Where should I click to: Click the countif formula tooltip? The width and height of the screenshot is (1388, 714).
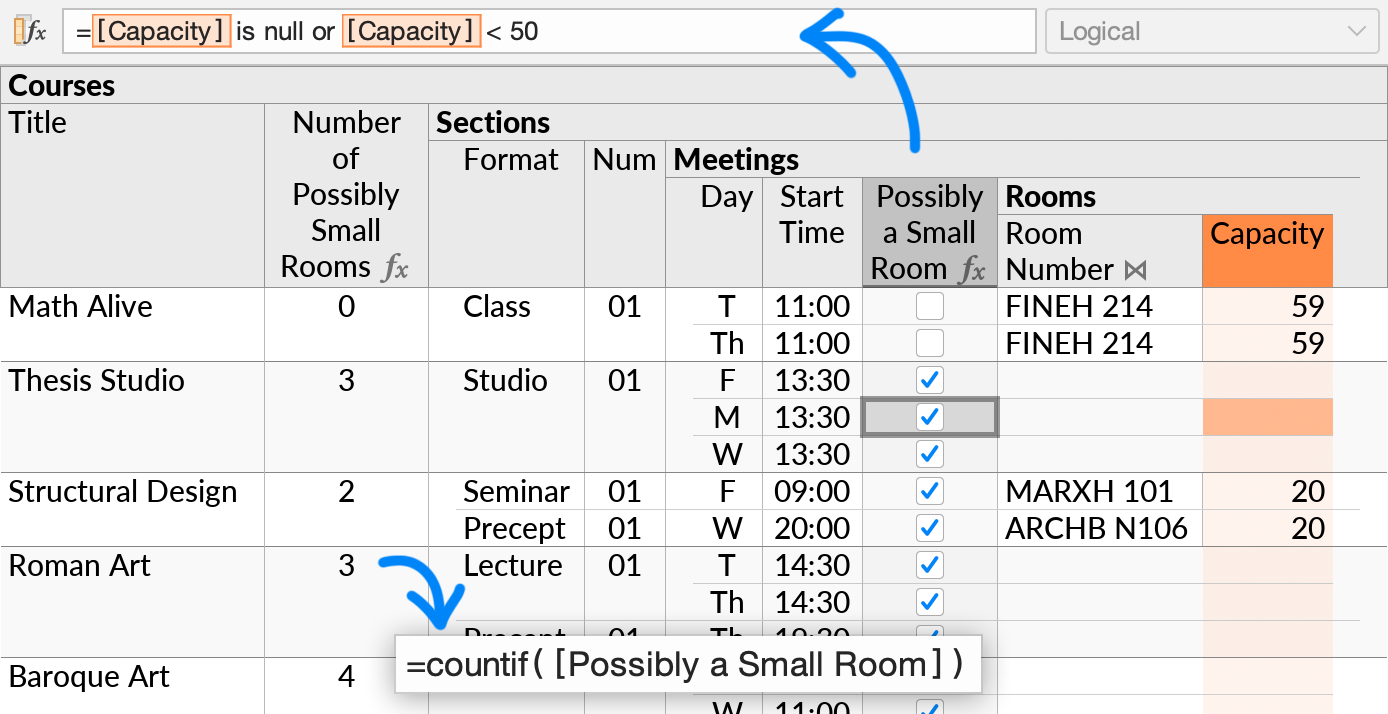(688, 664)
